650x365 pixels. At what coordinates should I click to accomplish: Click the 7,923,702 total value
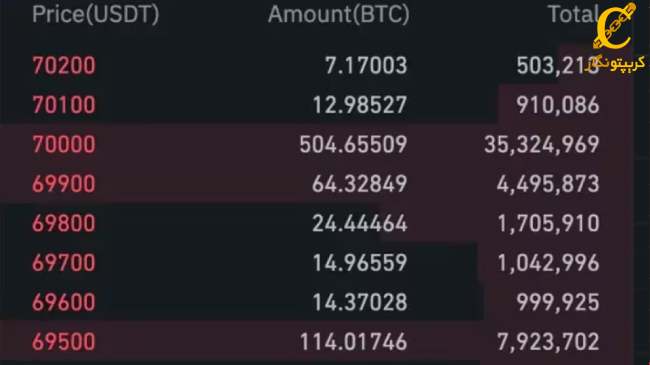[x=548, y=342]
